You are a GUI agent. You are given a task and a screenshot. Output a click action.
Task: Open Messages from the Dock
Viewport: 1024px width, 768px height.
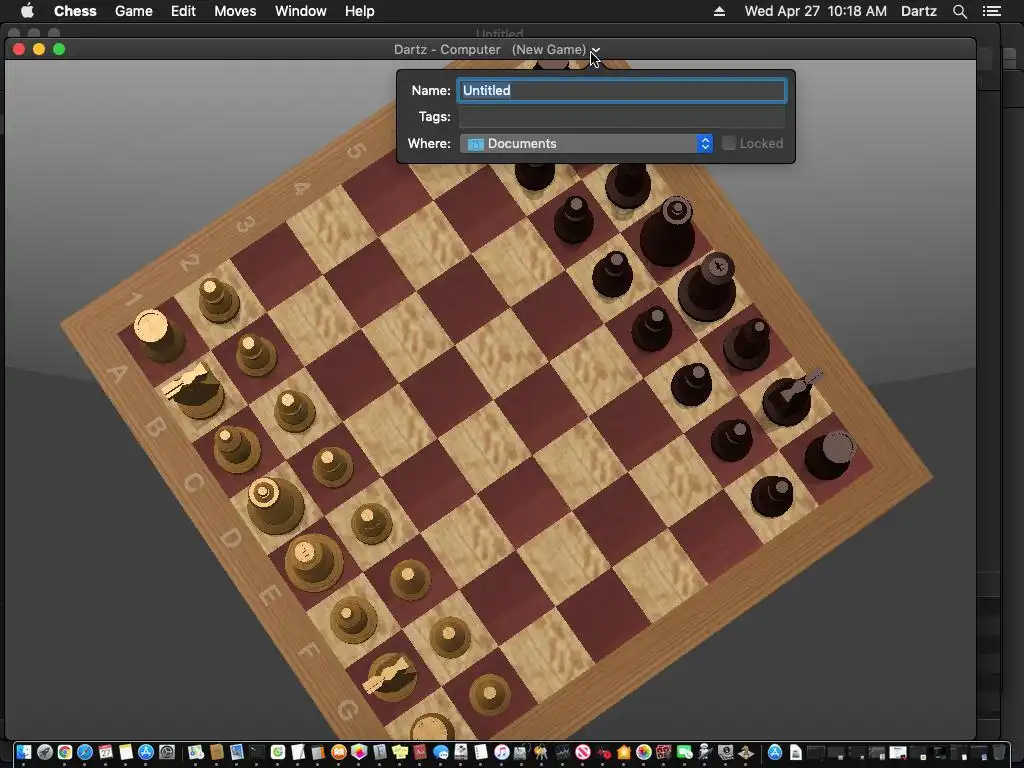pyautogui.click(x=441, y=752)
